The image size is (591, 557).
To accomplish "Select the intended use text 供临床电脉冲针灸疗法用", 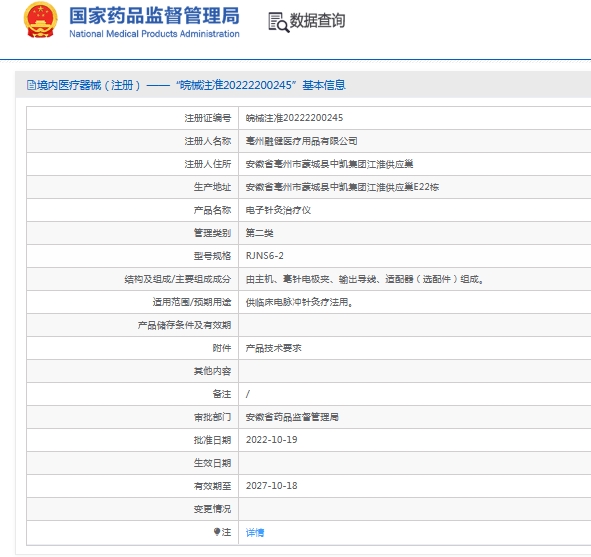I will pyautogui.click(x=299, y=302).
